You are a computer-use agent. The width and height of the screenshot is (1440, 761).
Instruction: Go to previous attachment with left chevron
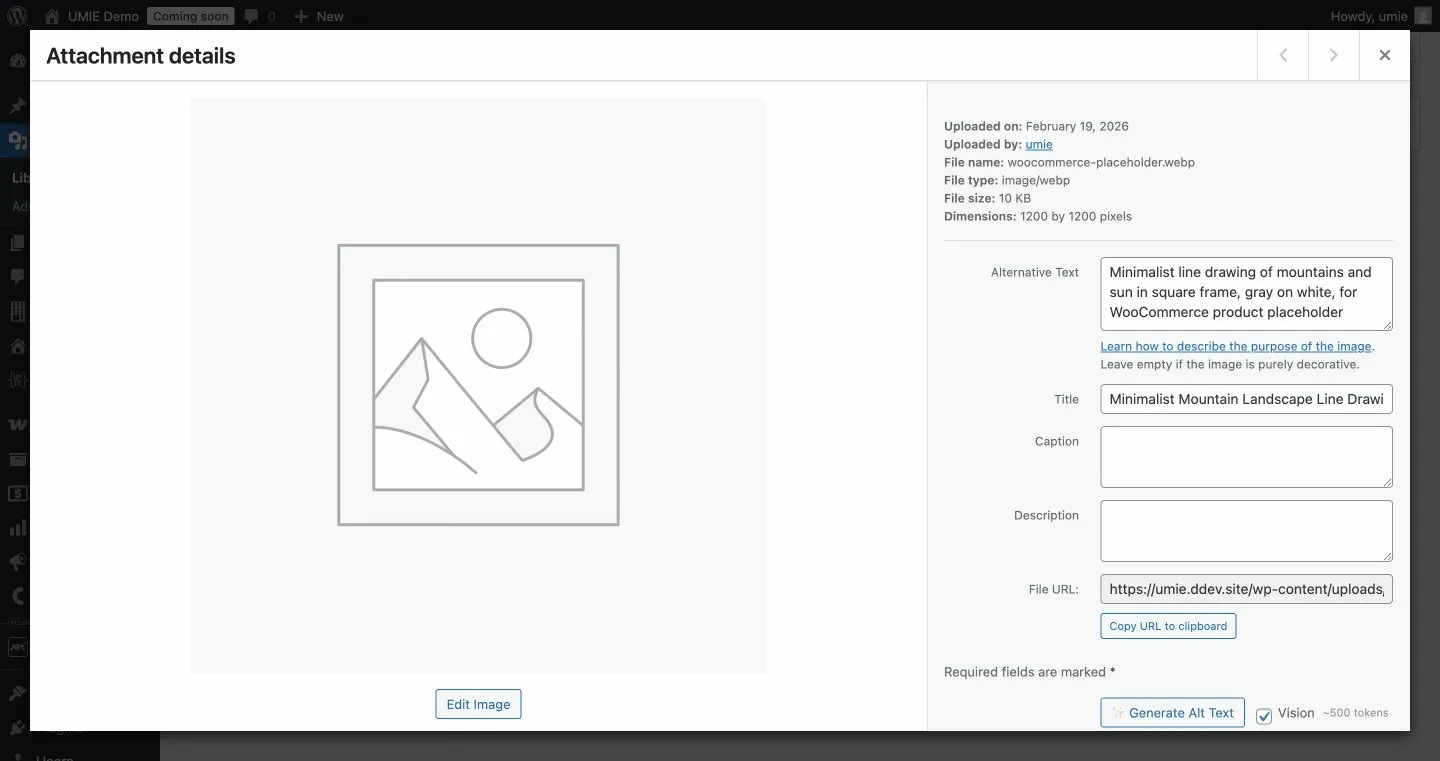(x=1283, y=55)
